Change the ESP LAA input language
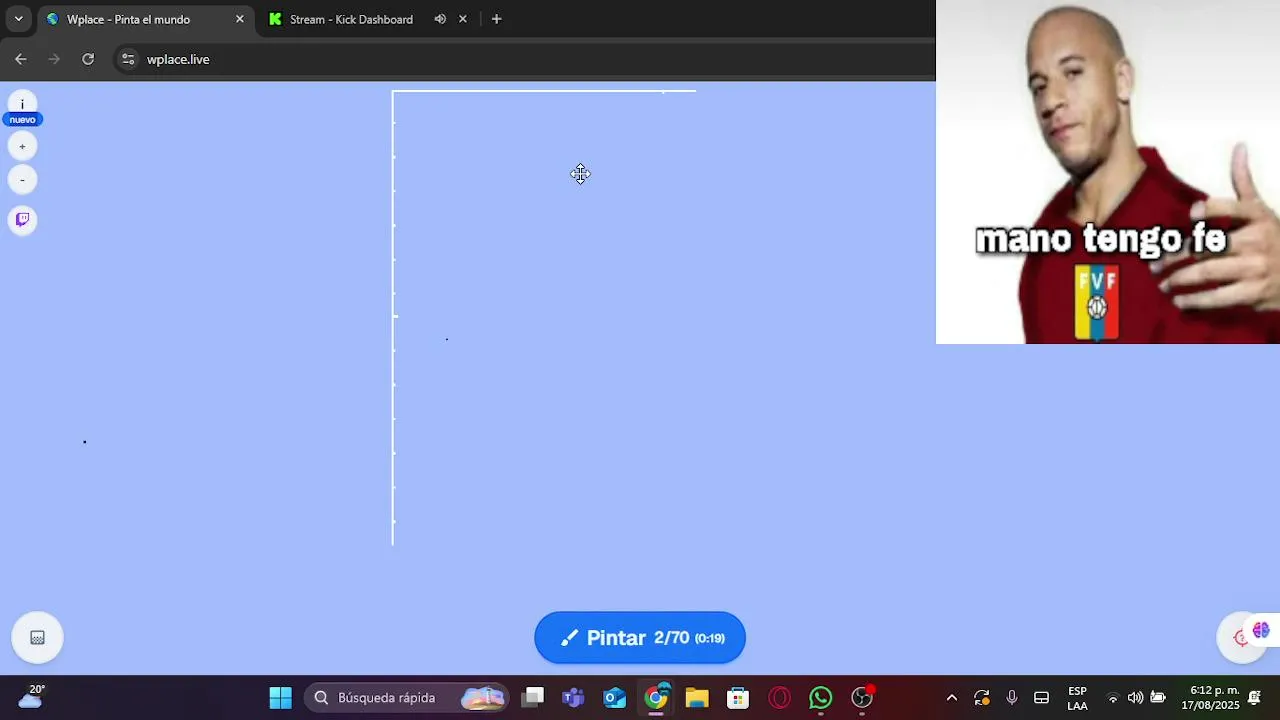Image resolution: width=1280 pixels, height=720 pixels. click(x=1077, y=698)
